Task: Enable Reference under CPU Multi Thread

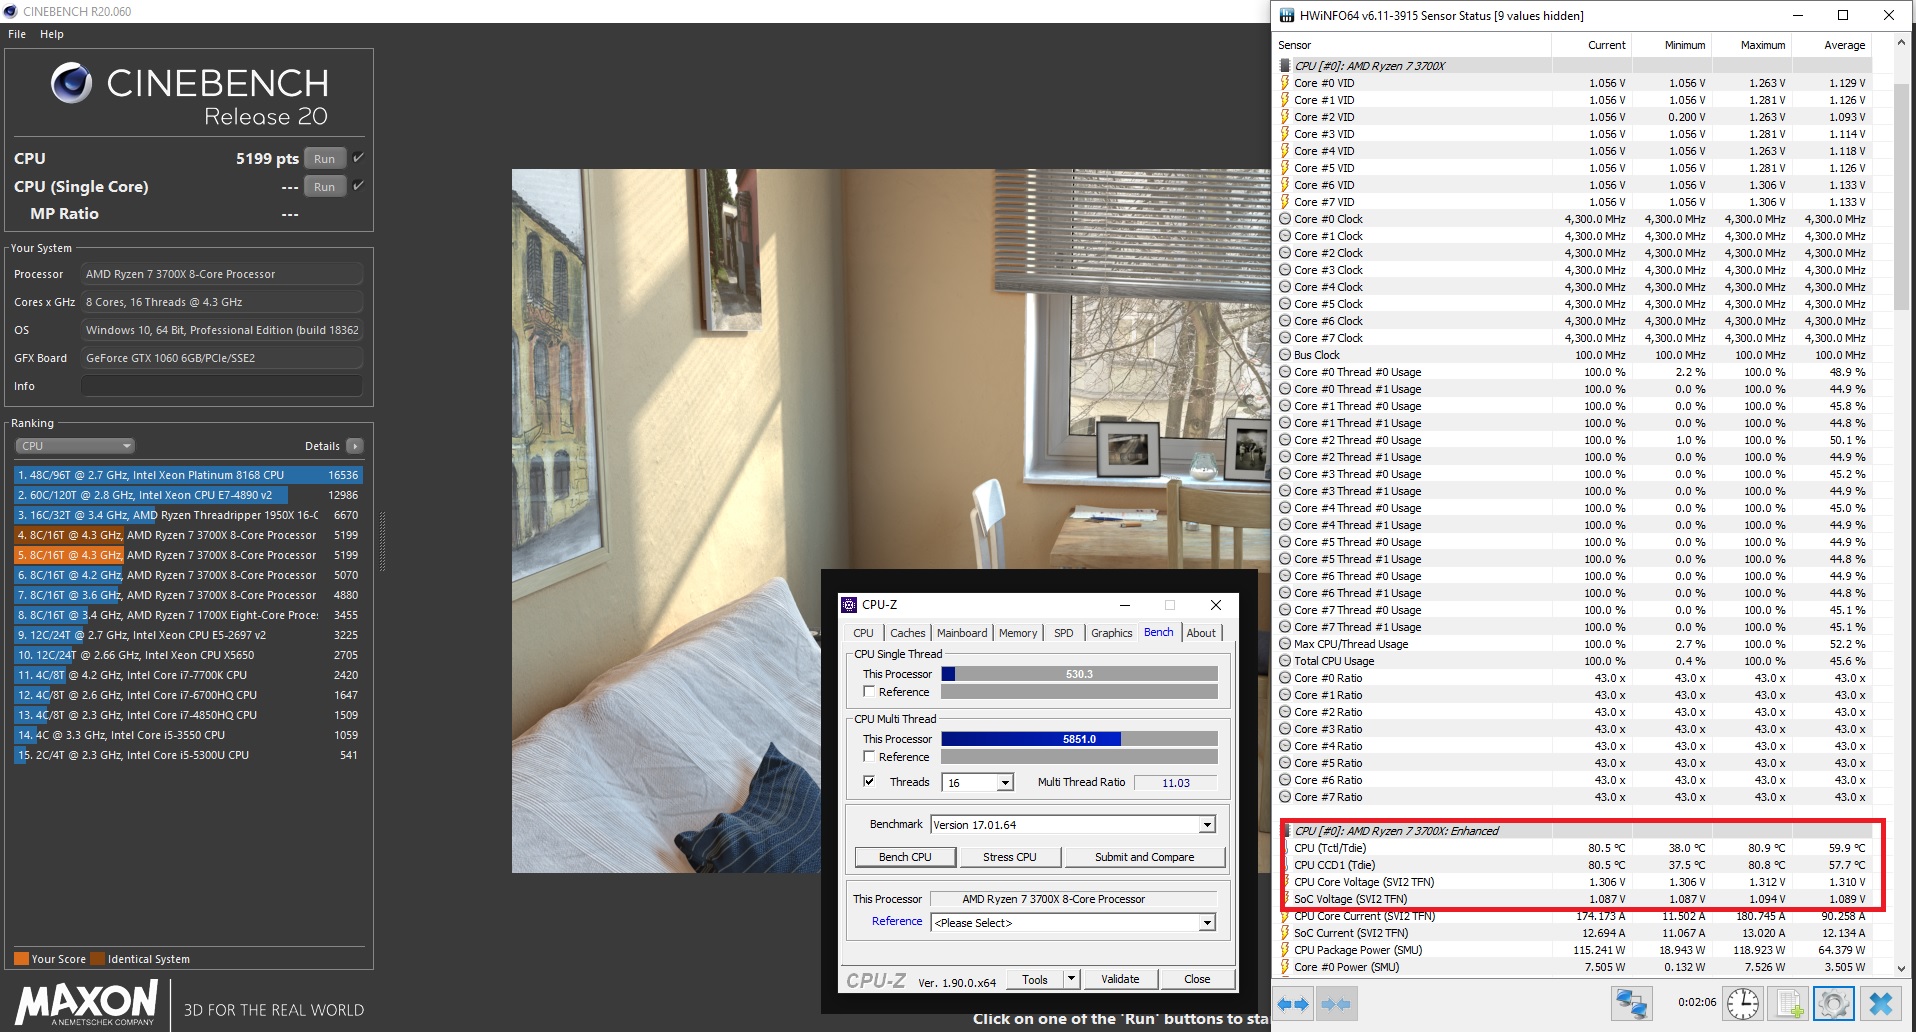Action: tap(869, 757)
